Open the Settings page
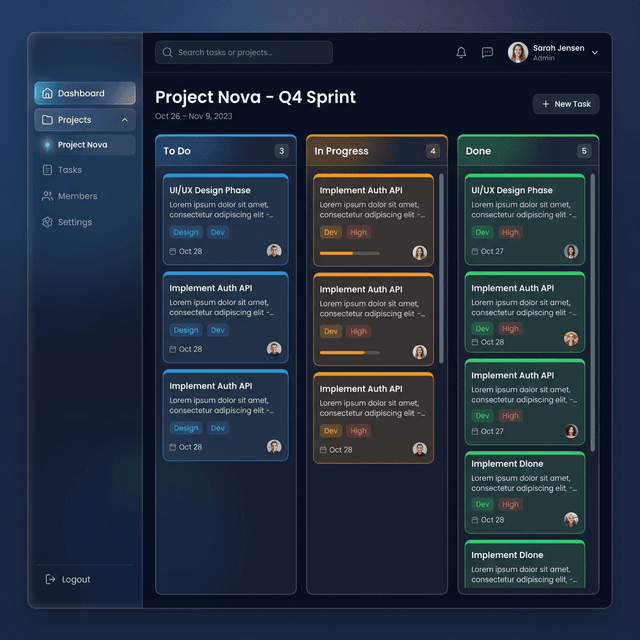This screenshot has width=640, height=640. [85, 222]
